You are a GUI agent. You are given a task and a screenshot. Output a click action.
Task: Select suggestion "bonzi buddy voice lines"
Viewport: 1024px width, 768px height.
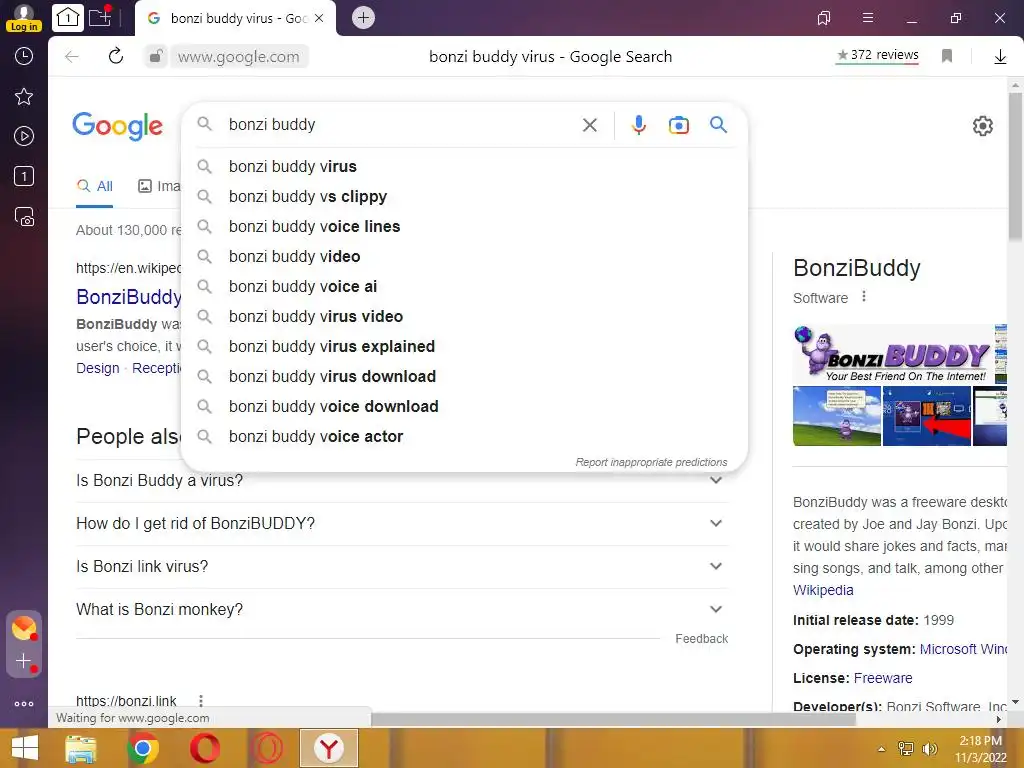(464, 227)
